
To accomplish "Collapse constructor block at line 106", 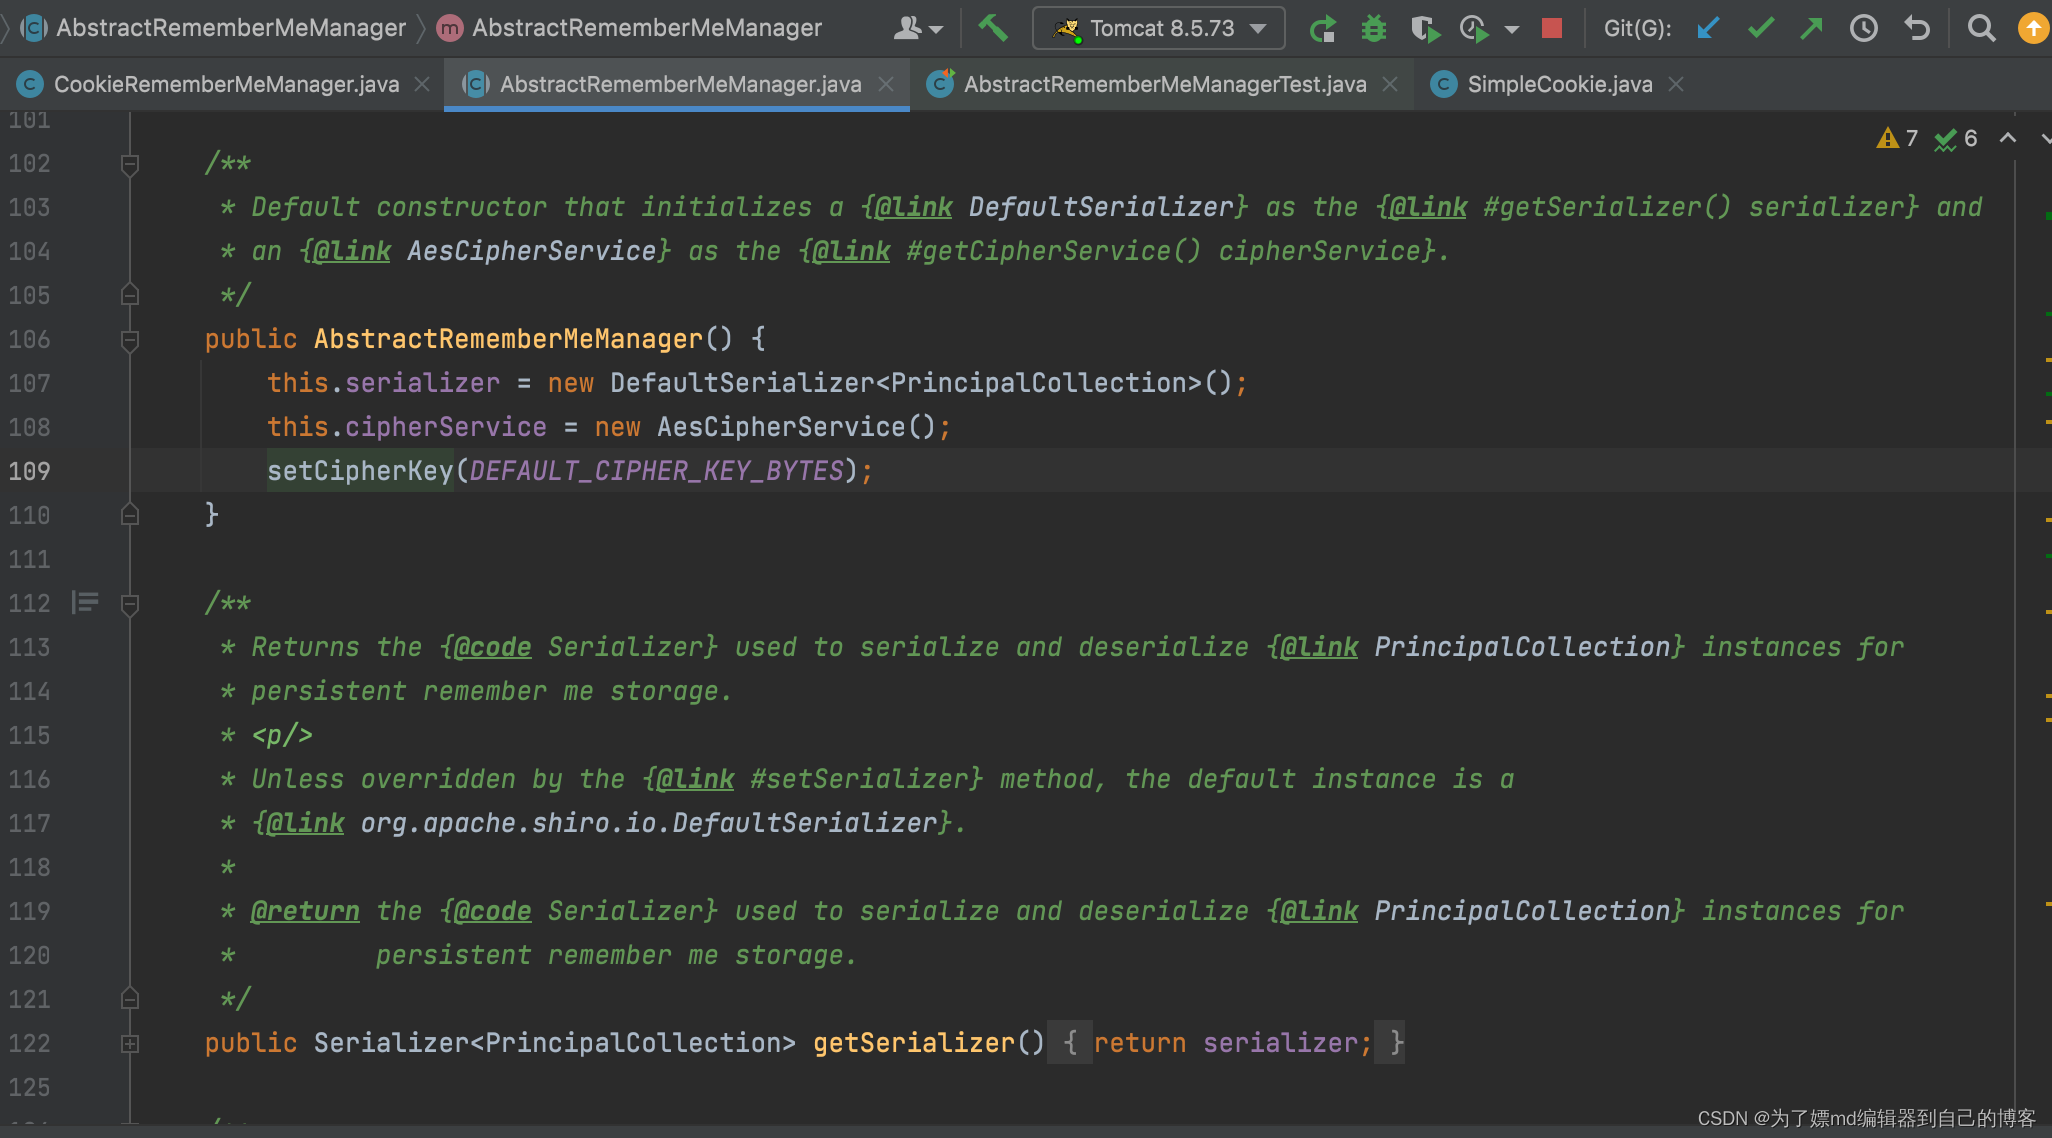I will (130, 340).
